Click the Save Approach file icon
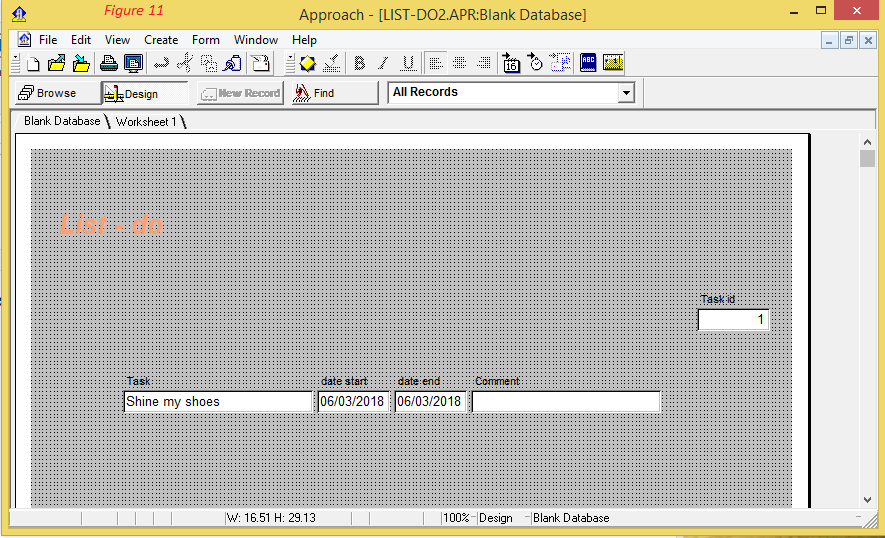Screen dimensions: 885x538 coord(81,63)
